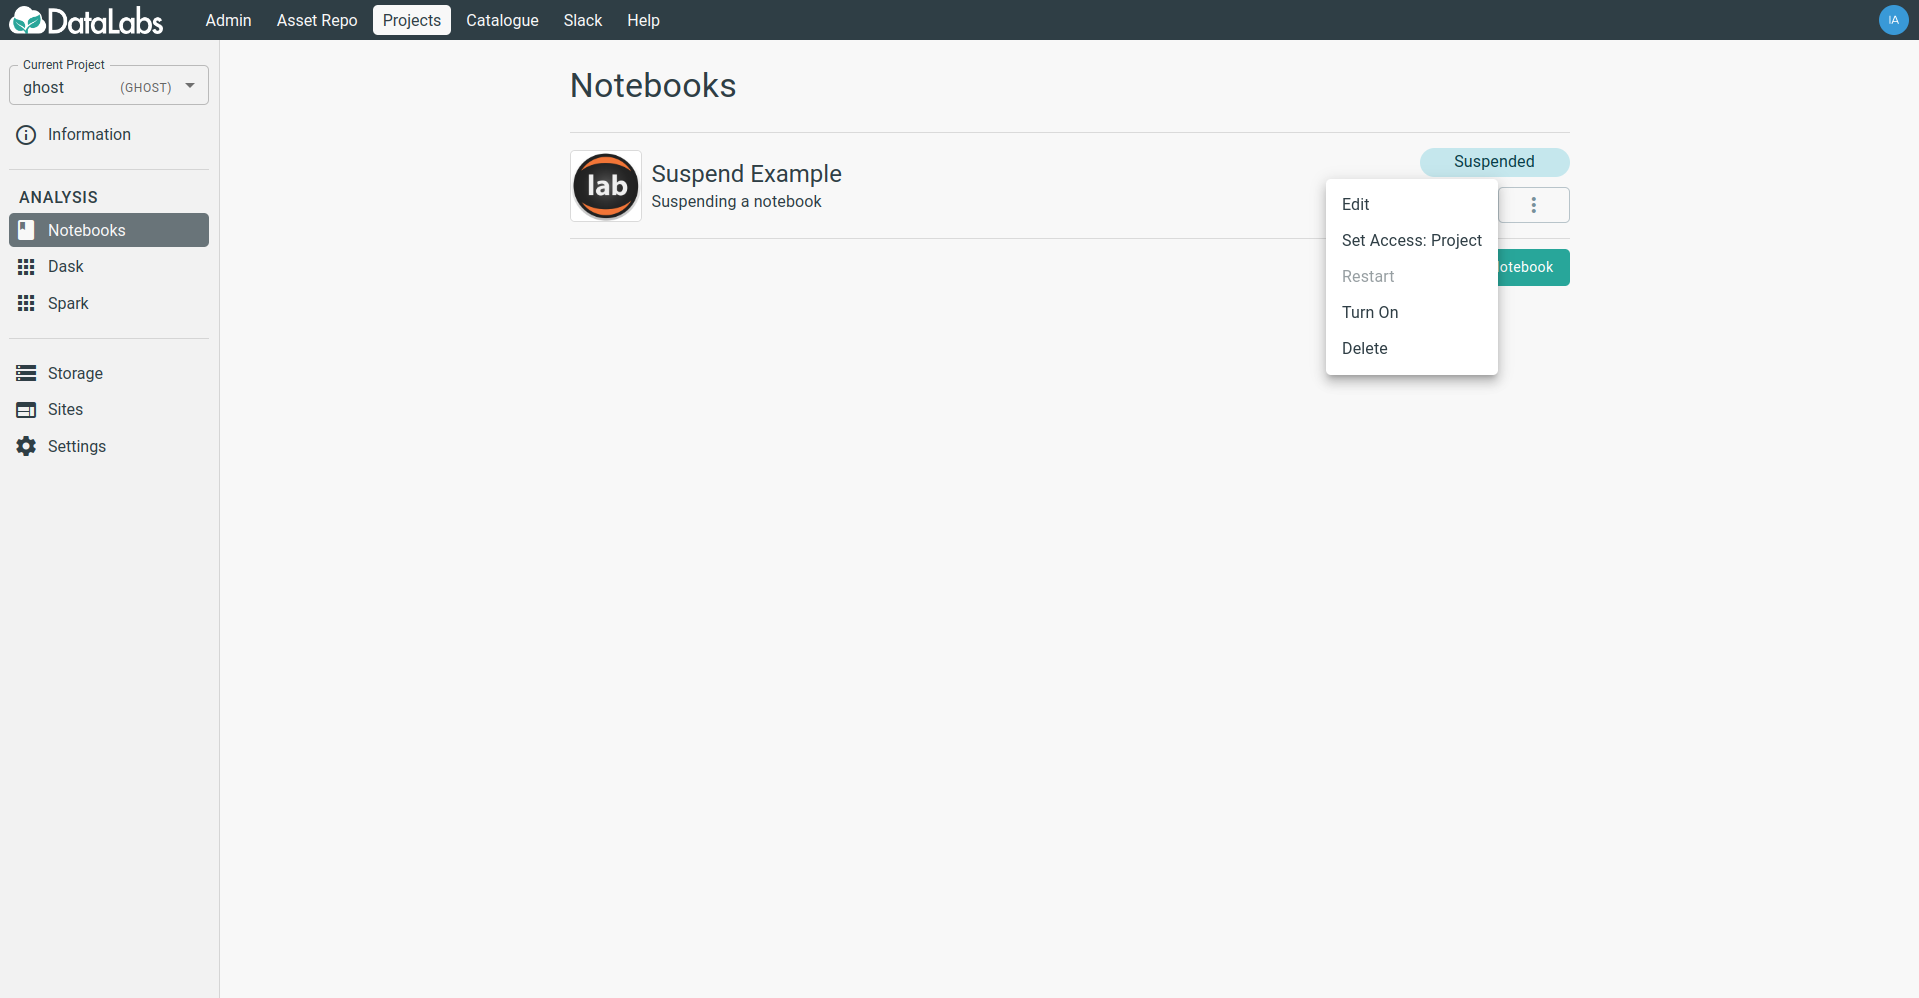Screen dimensions: 1919x998
Task: Click the Suspend Example notebook title
Action: tap(746, 174)
